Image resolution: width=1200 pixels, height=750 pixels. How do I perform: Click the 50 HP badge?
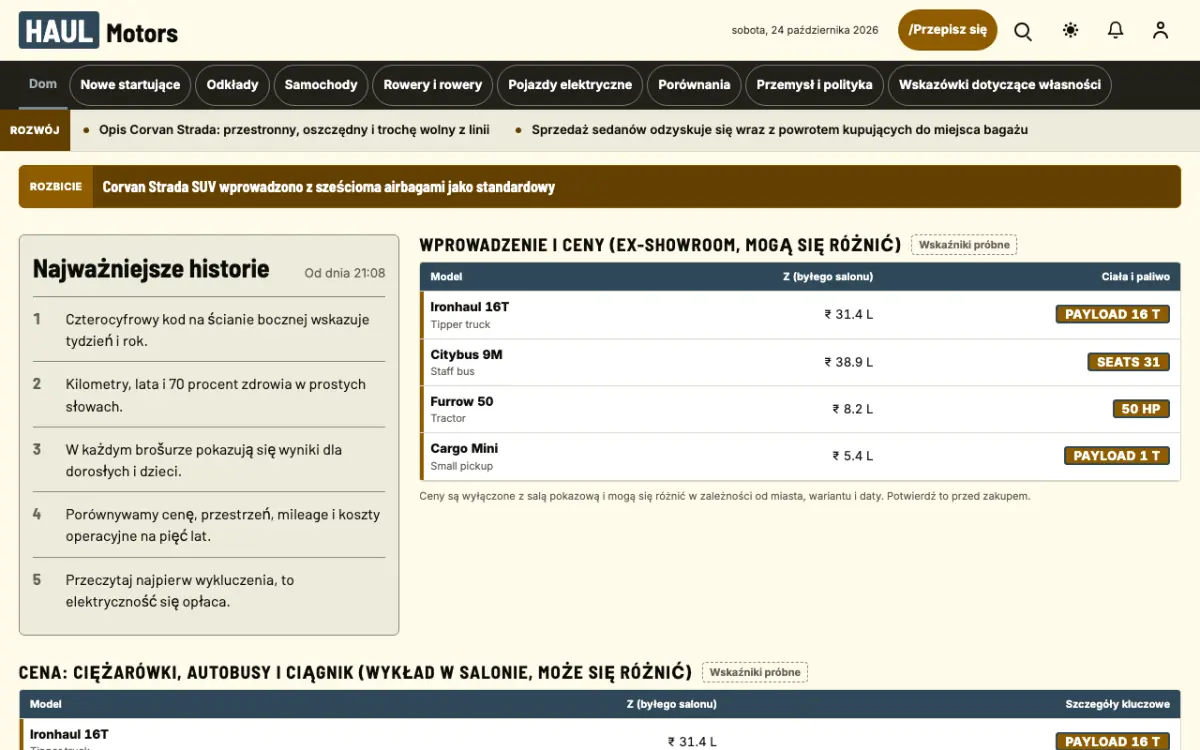(x=1141, y=409)
